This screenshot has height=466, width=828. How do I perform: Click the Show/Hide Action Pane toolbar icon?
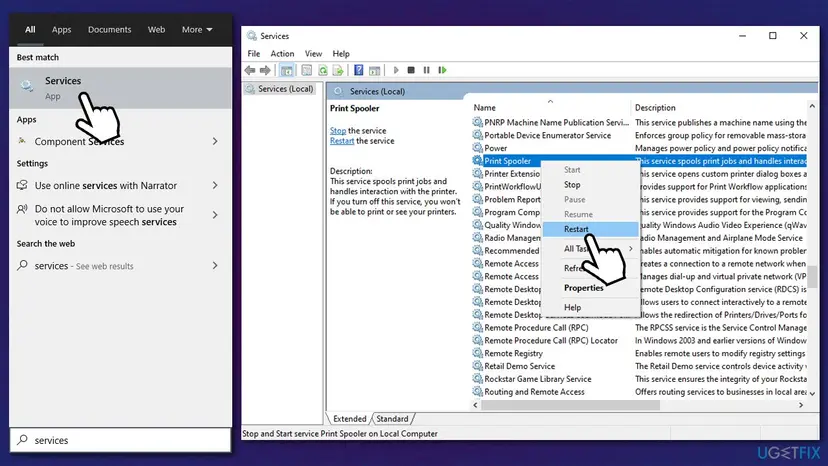(x=374, y=70)
